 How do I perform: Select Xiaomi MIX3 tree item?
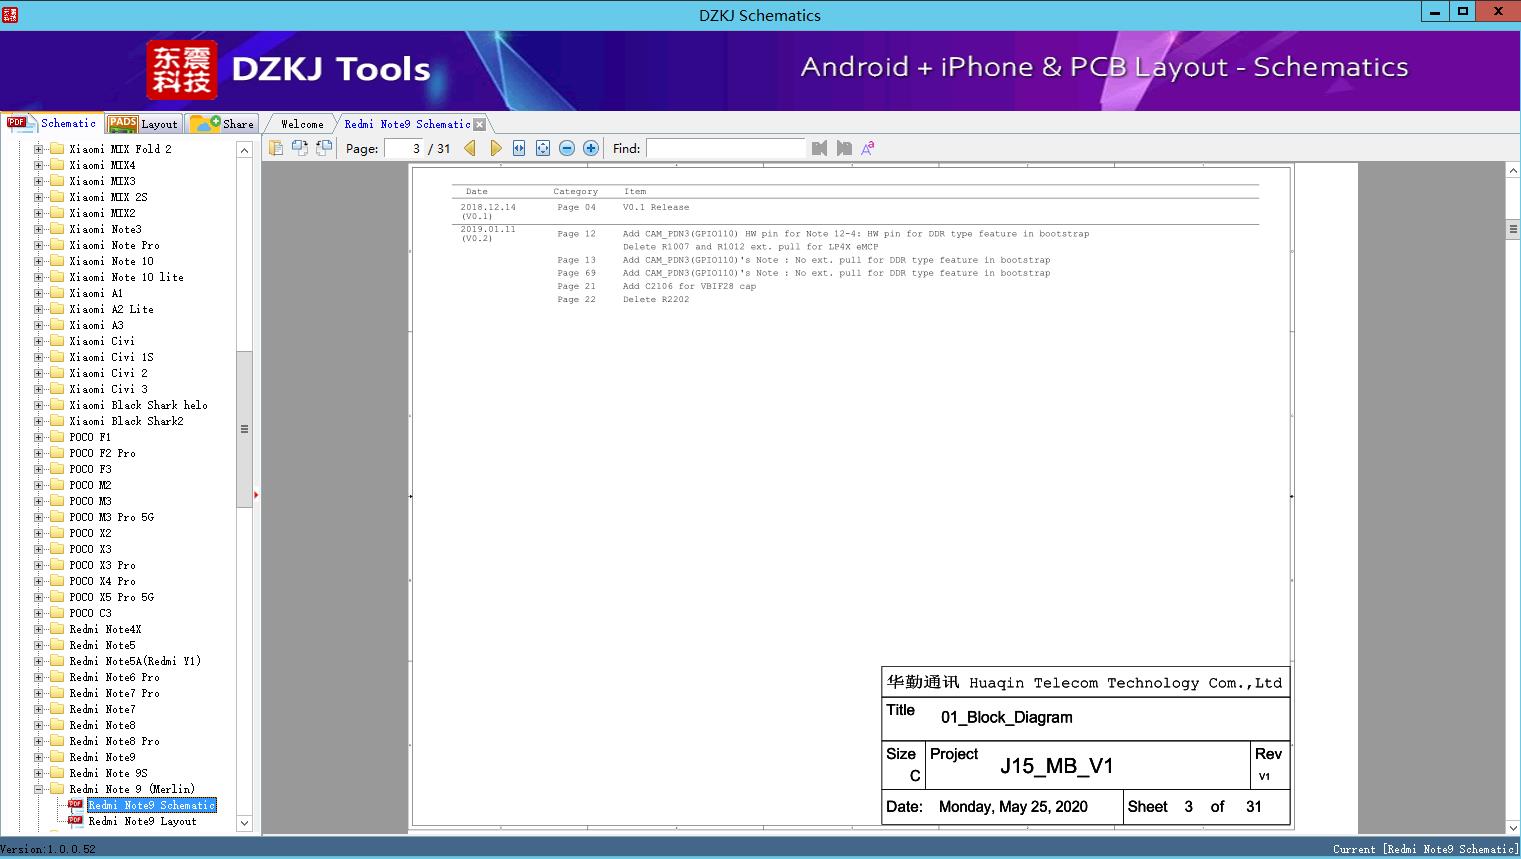coord(102,181)
